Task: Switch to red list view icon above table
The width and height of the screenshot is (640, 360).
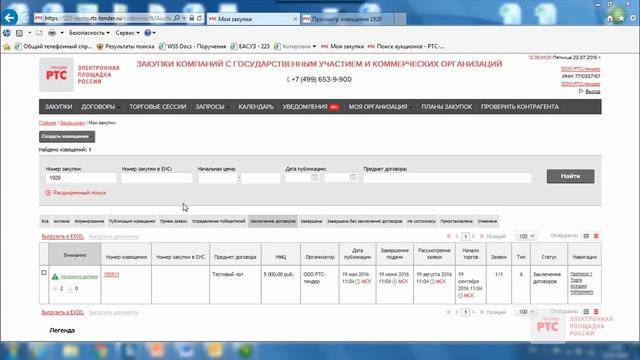Action: click(596, 236)
